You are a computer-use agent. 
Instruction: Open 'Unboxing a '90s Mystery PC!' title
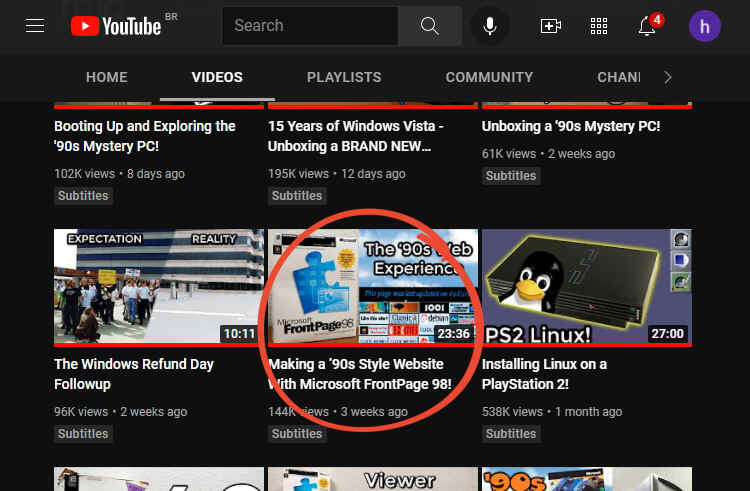[x=571, y=126]
